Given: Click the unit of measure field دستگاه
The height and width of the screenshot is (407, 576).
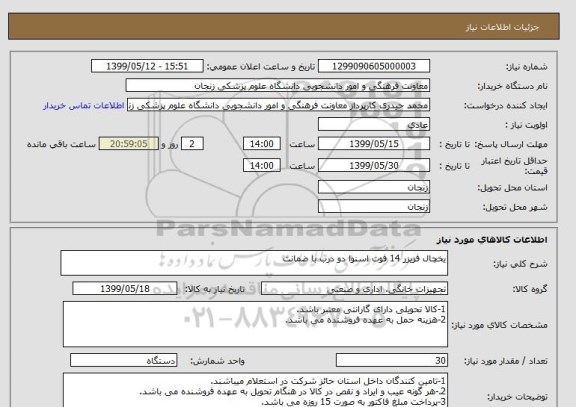Looking at the screenshot, I should click(123, 360).
